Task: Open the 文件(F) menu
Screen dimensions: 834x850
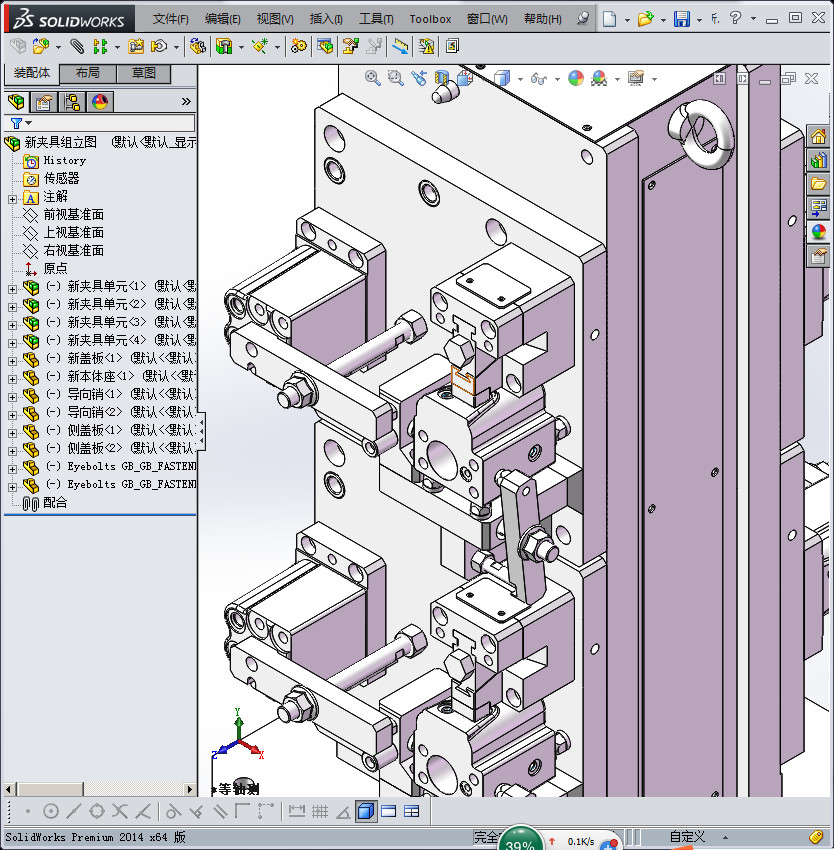Action: click(170, 19)
